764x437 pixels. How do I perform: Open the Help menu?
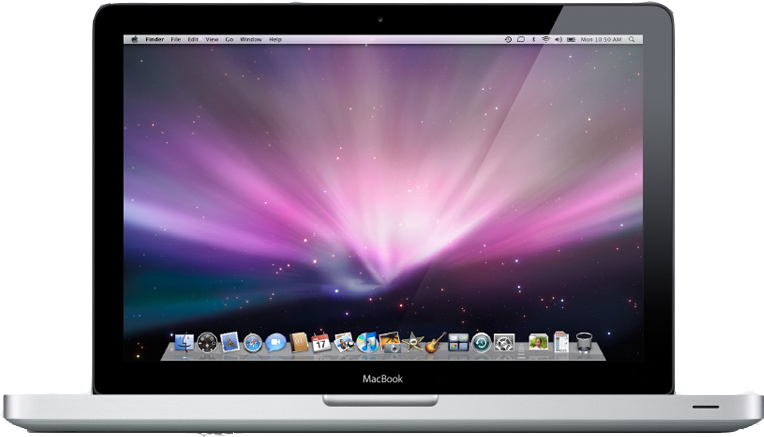tap(275, 39)
